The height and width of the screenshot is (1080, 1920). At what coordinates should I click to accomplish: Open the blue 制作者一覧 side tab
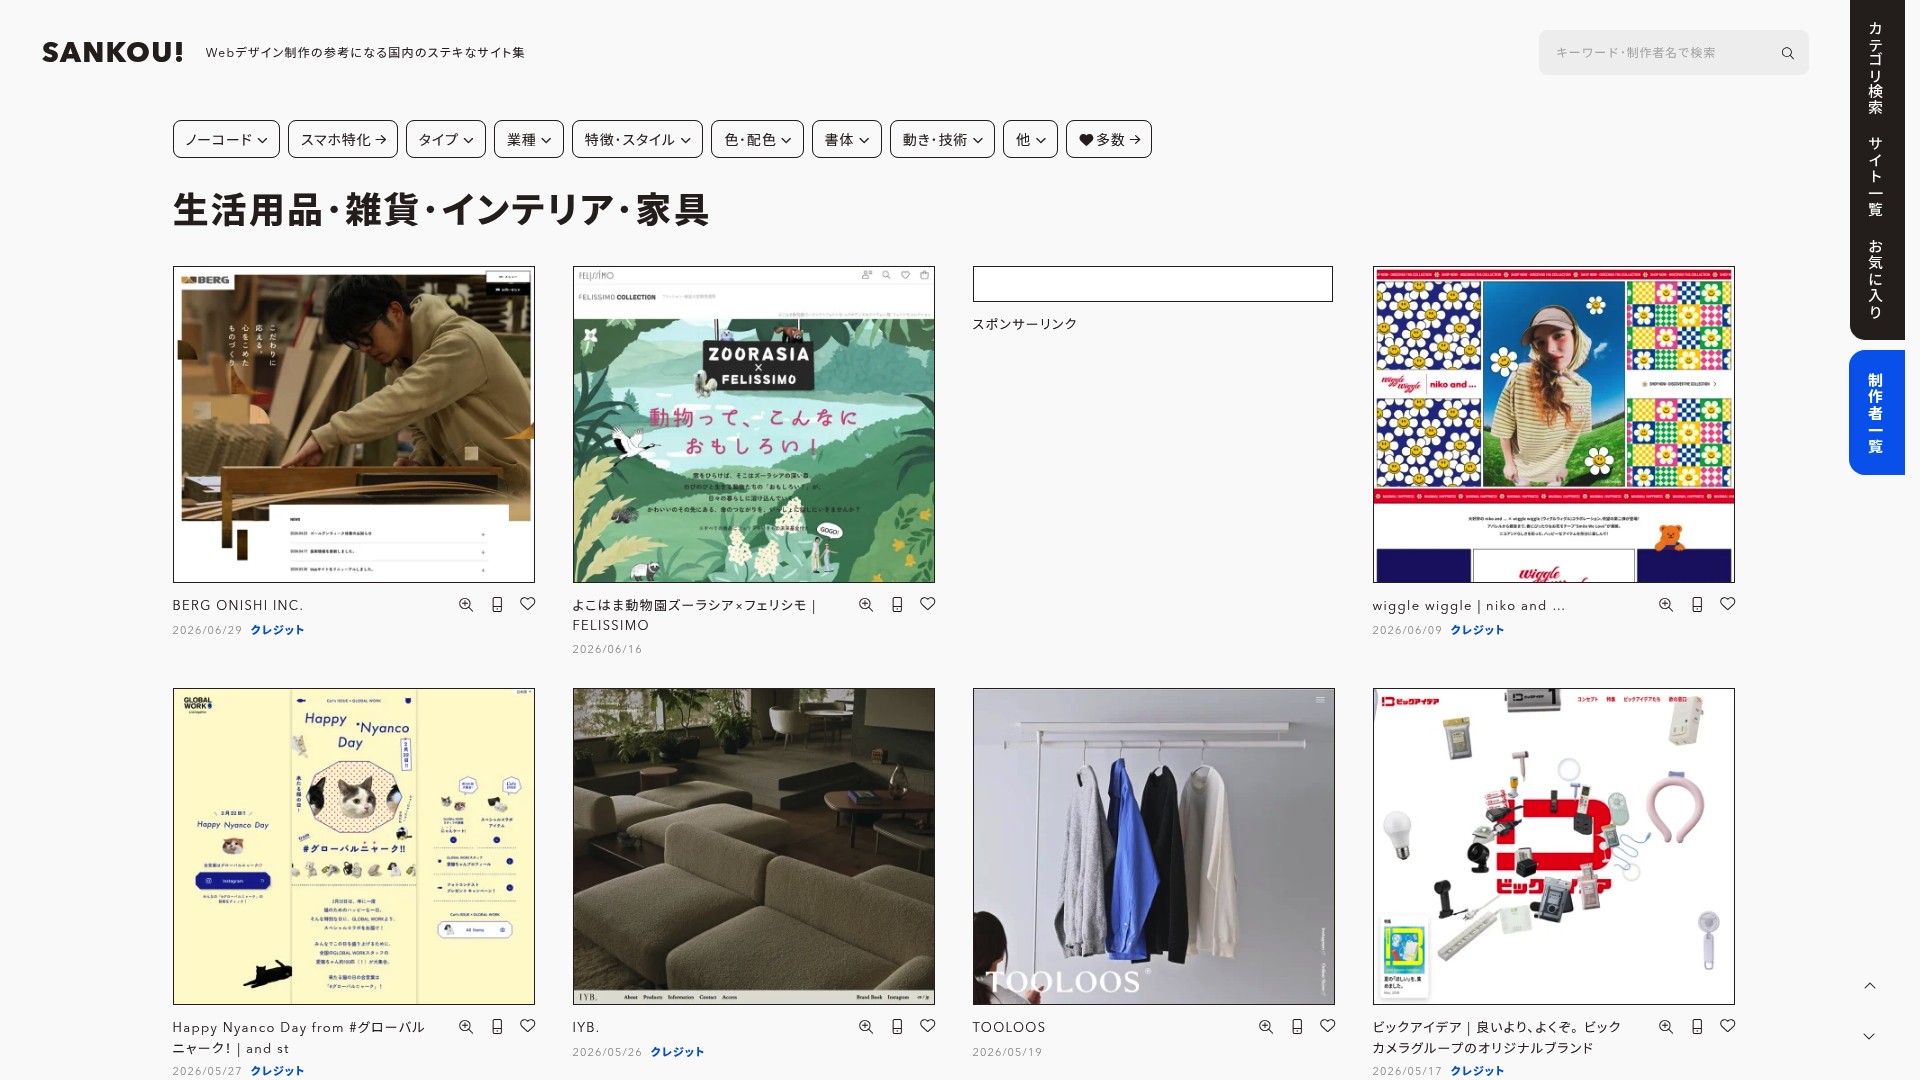(1876, 412)
